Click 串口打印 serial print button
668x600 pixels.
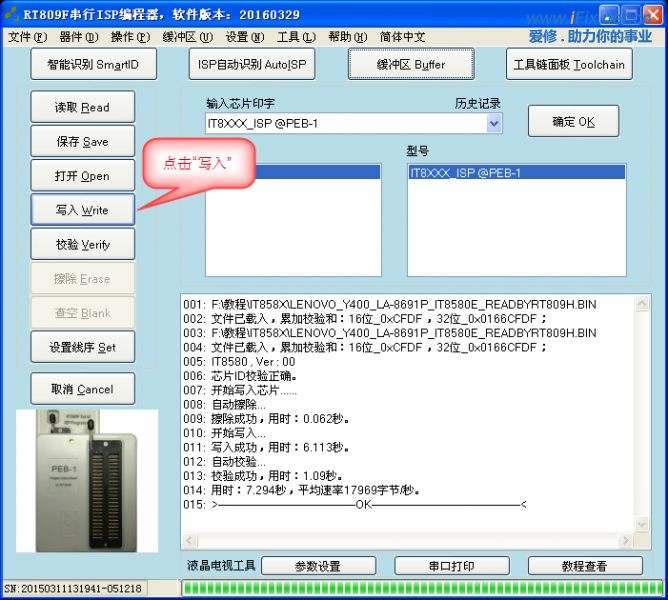(x=452, y=566)
